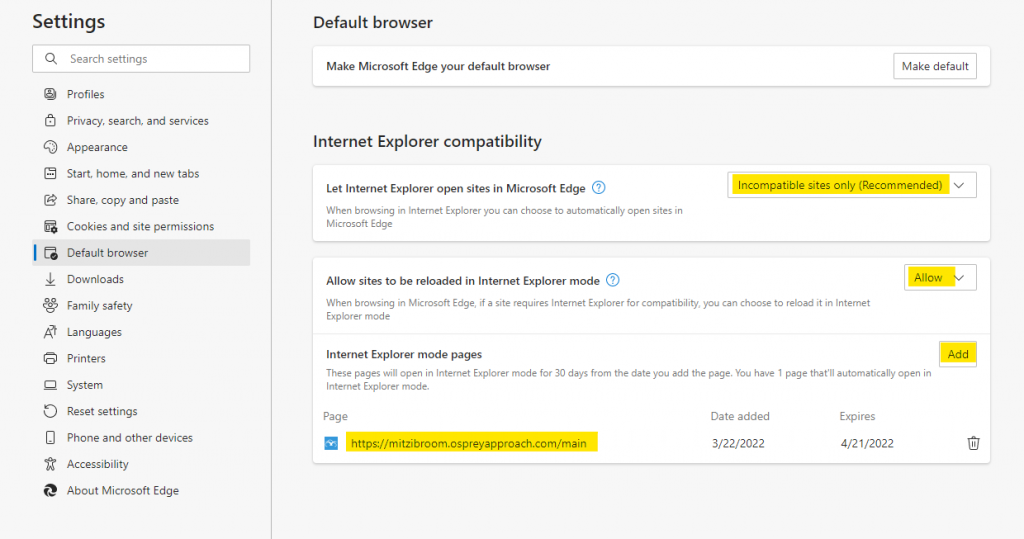Click the Profiles sidebar icon
This screenshot has width=1024, height=539.
pos(50,94)
